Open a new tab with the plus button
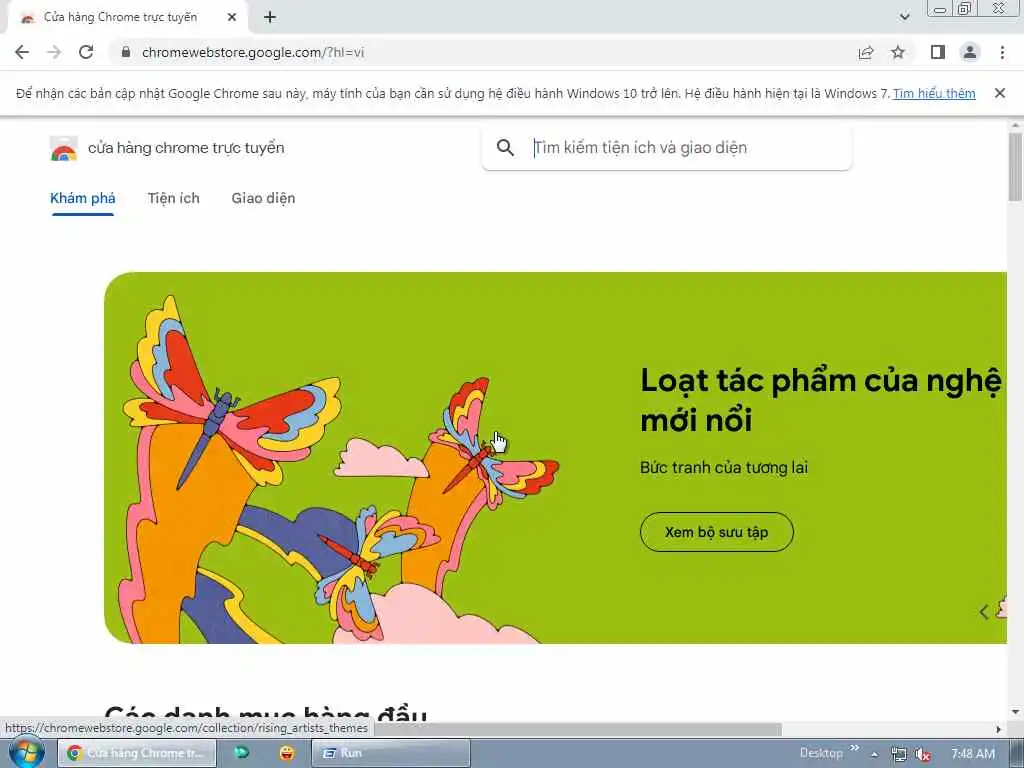This screenshot has width=1024, height=768. [270, 18]
